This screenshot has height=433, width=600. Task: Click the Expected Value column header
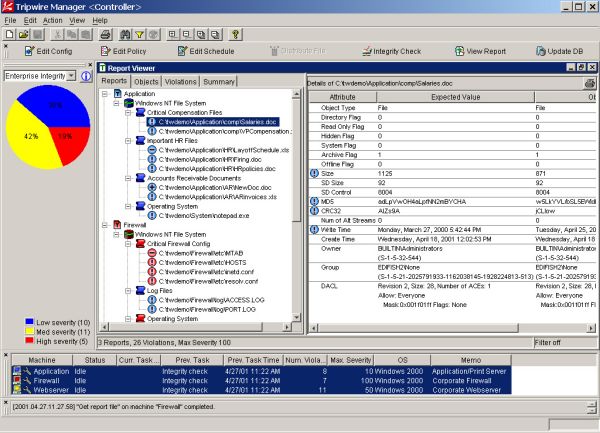tap(455, 97)
